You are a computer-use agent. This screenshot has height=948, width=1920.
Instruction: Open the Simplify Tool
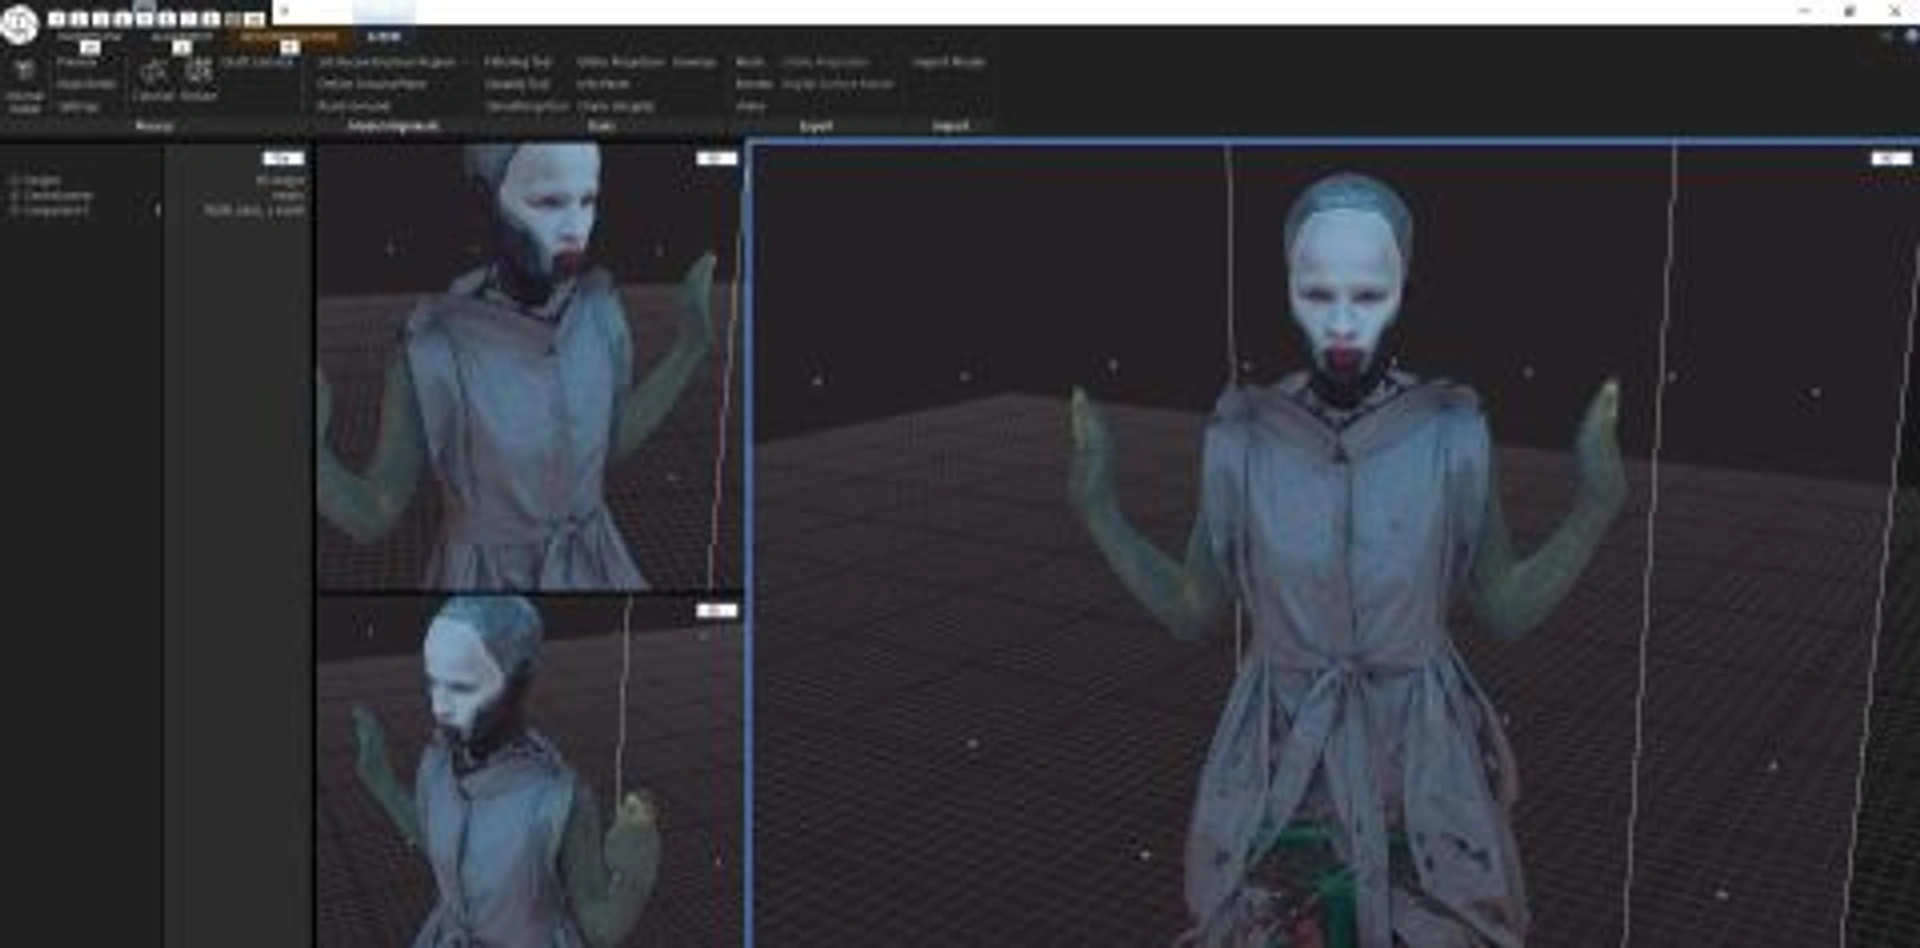(x=517, y=84)
